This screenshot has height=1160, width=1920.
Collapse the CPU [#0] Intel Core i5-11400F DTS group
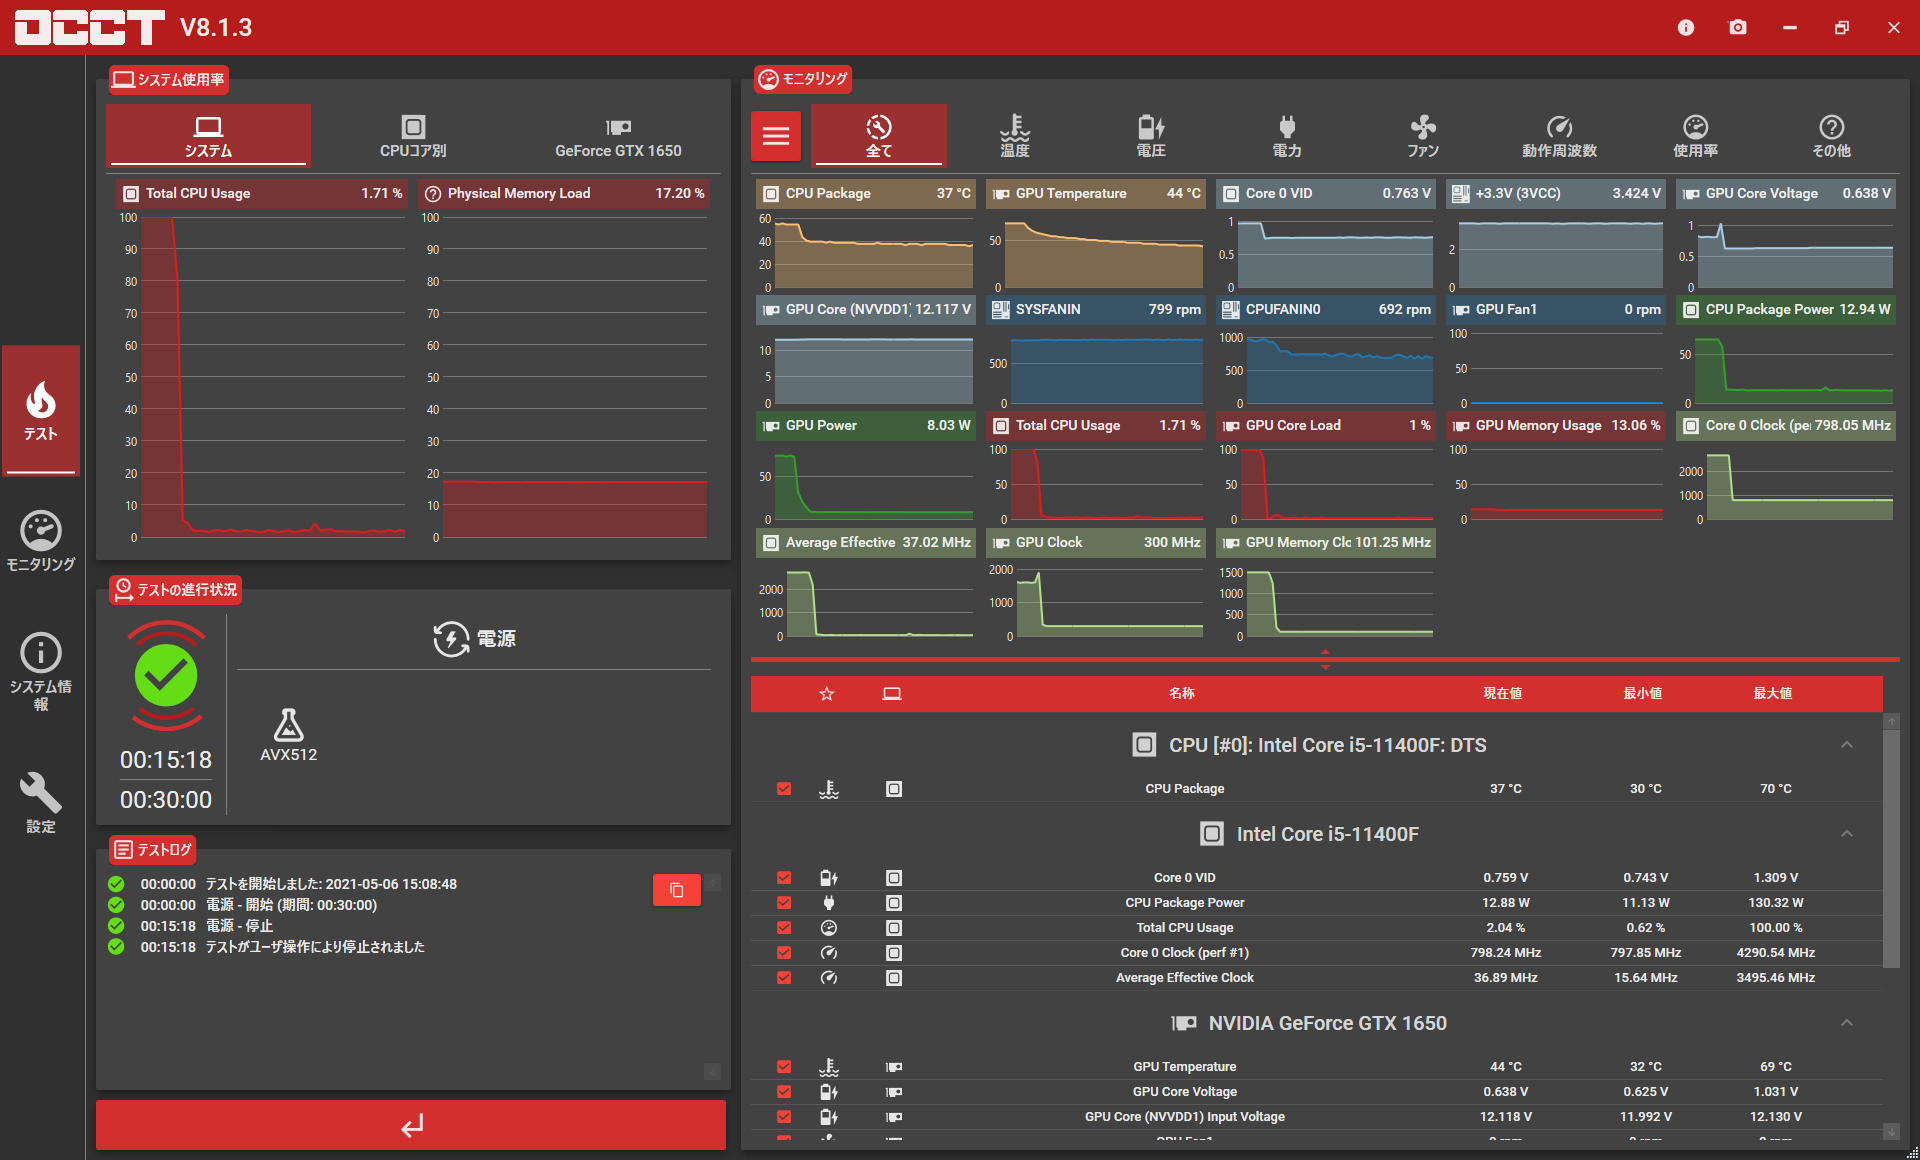click(1847, 745)
